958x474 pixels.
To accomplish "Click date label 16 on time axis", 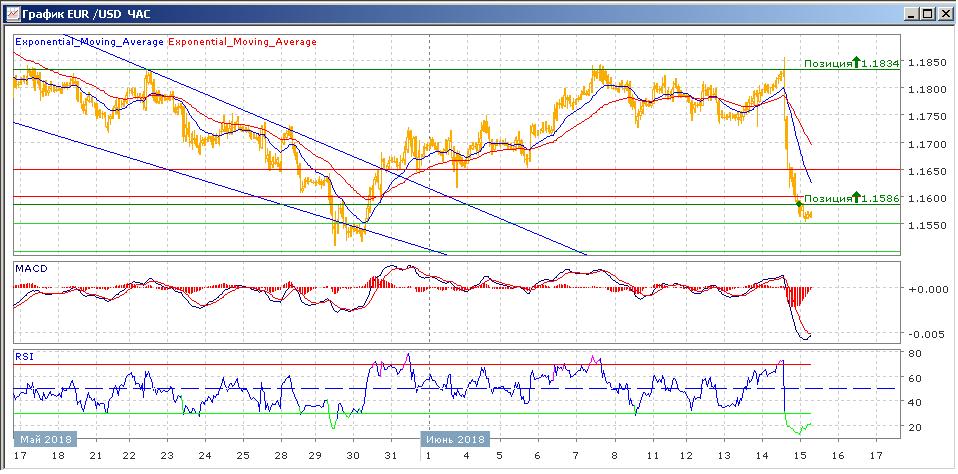I will point(838,456).
